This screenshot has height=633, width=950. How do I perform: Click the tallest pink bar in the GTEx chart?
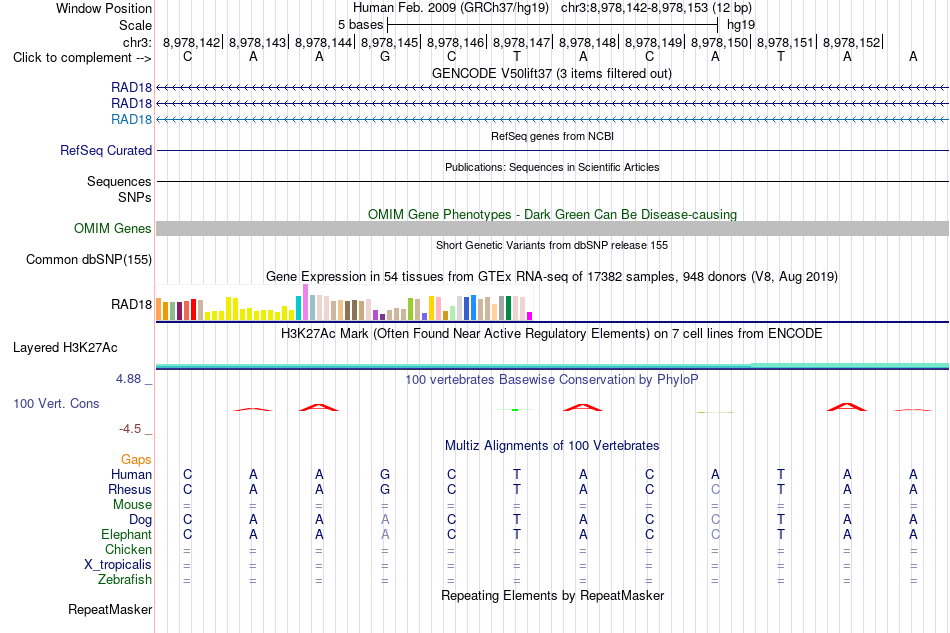click(x=305, y=302)
